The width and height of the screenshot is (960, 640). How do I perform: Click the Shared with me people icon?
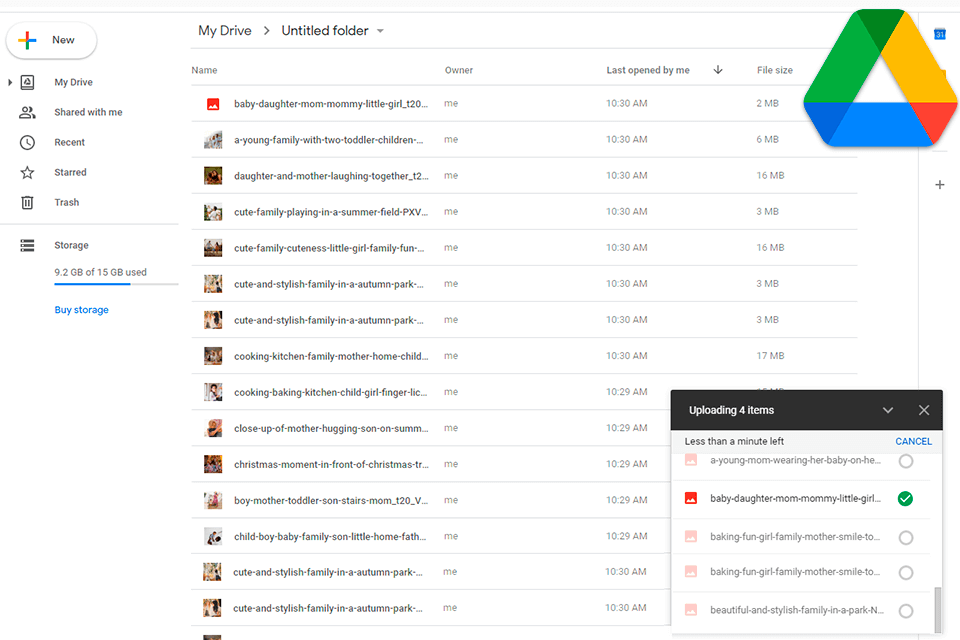(27, 112)
